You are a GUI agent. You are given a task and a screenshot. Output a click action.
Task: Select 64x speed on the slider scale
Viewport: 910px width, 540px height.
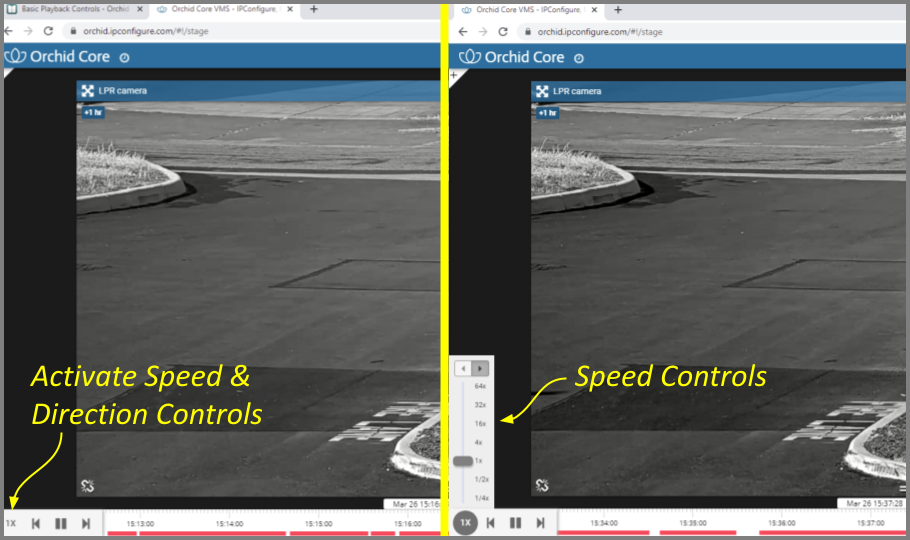[480, 386]
